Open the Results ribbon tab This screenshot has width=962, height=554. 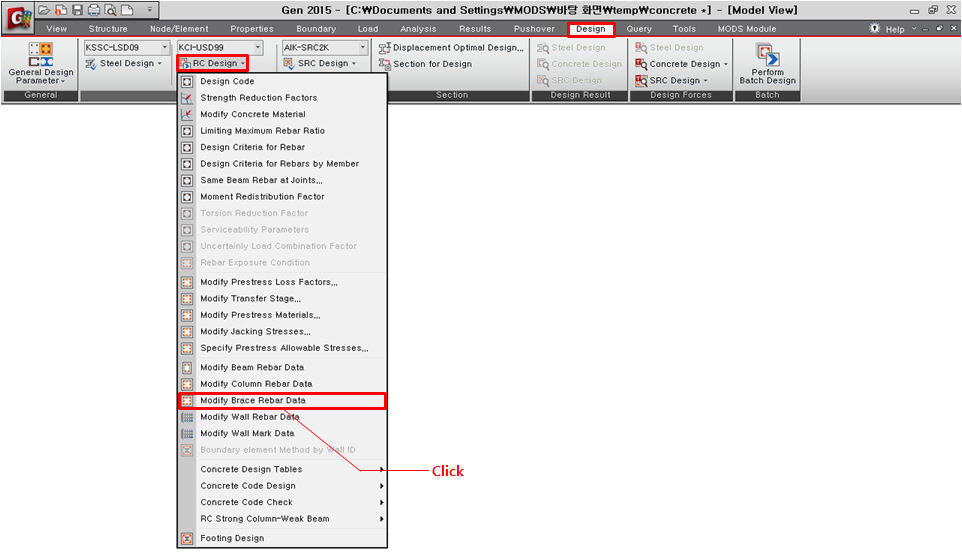pyautogui.click(x=475, y=29)
